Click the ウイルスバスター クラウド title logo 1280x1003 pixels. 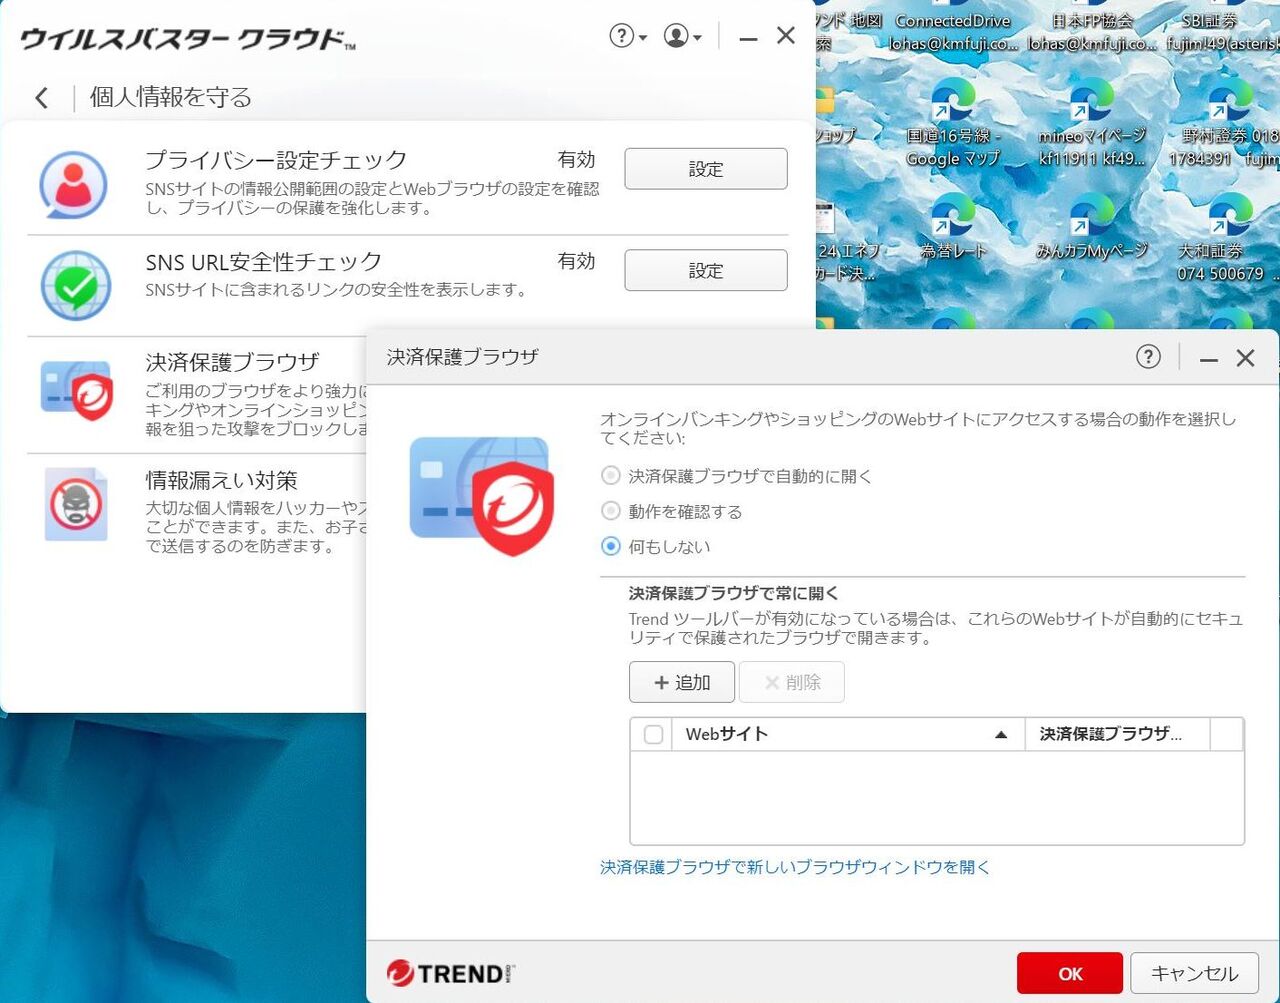188,39
